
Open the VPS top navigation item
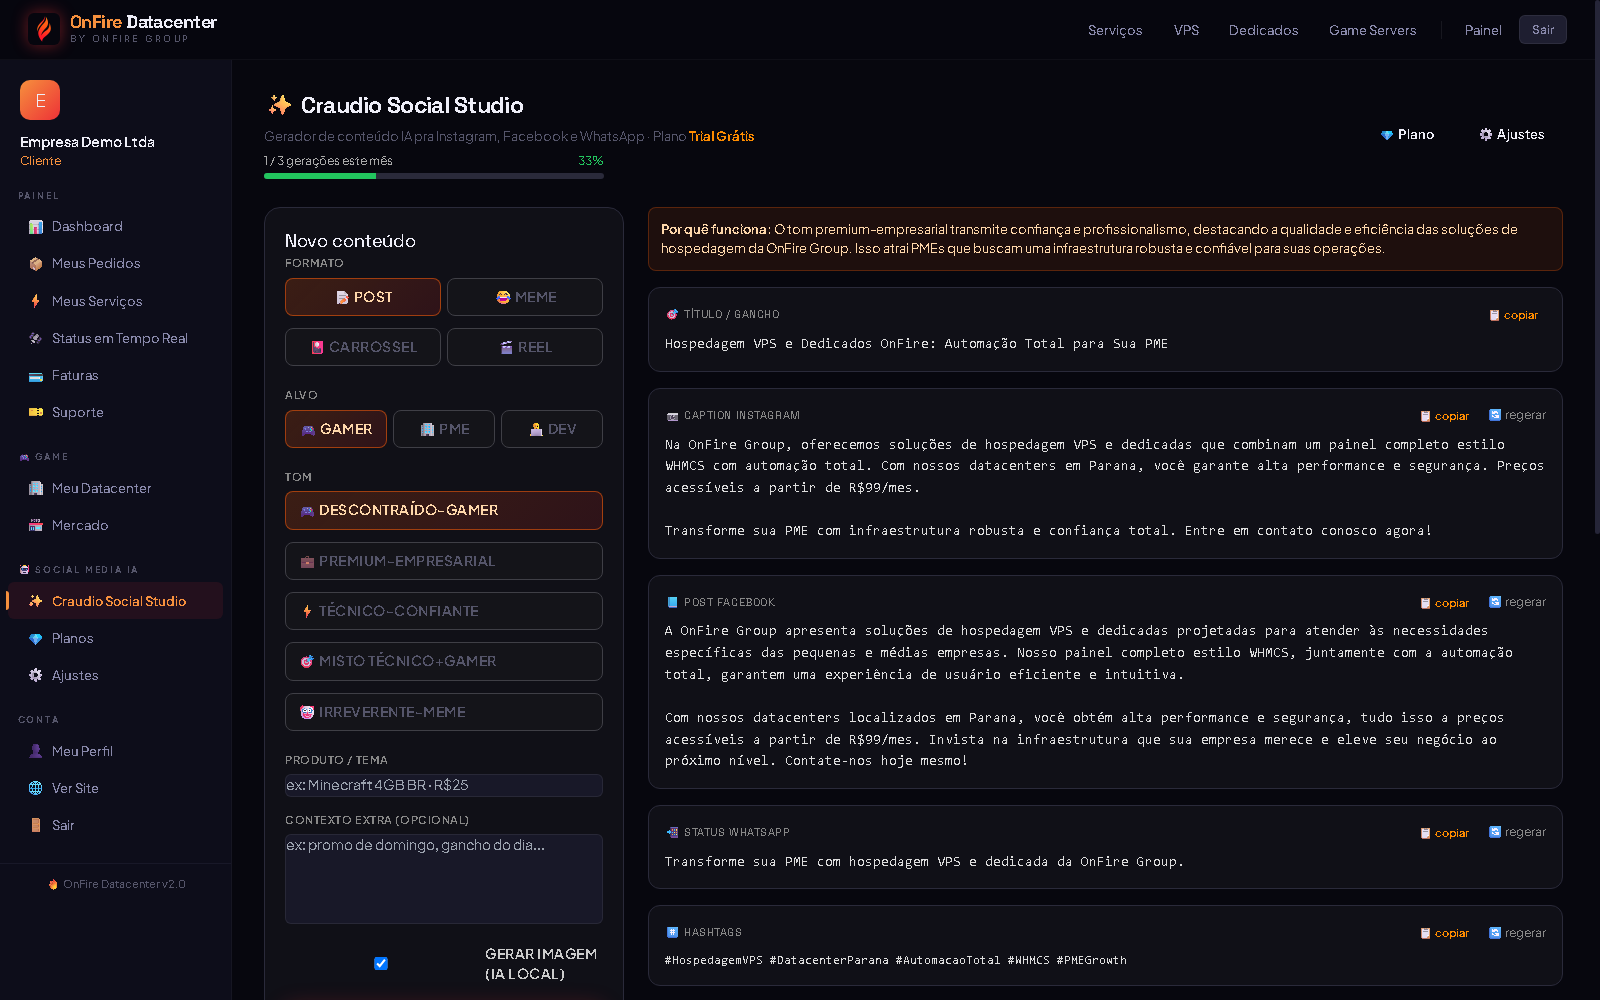pyautogui.click(x=1186, y=30)
